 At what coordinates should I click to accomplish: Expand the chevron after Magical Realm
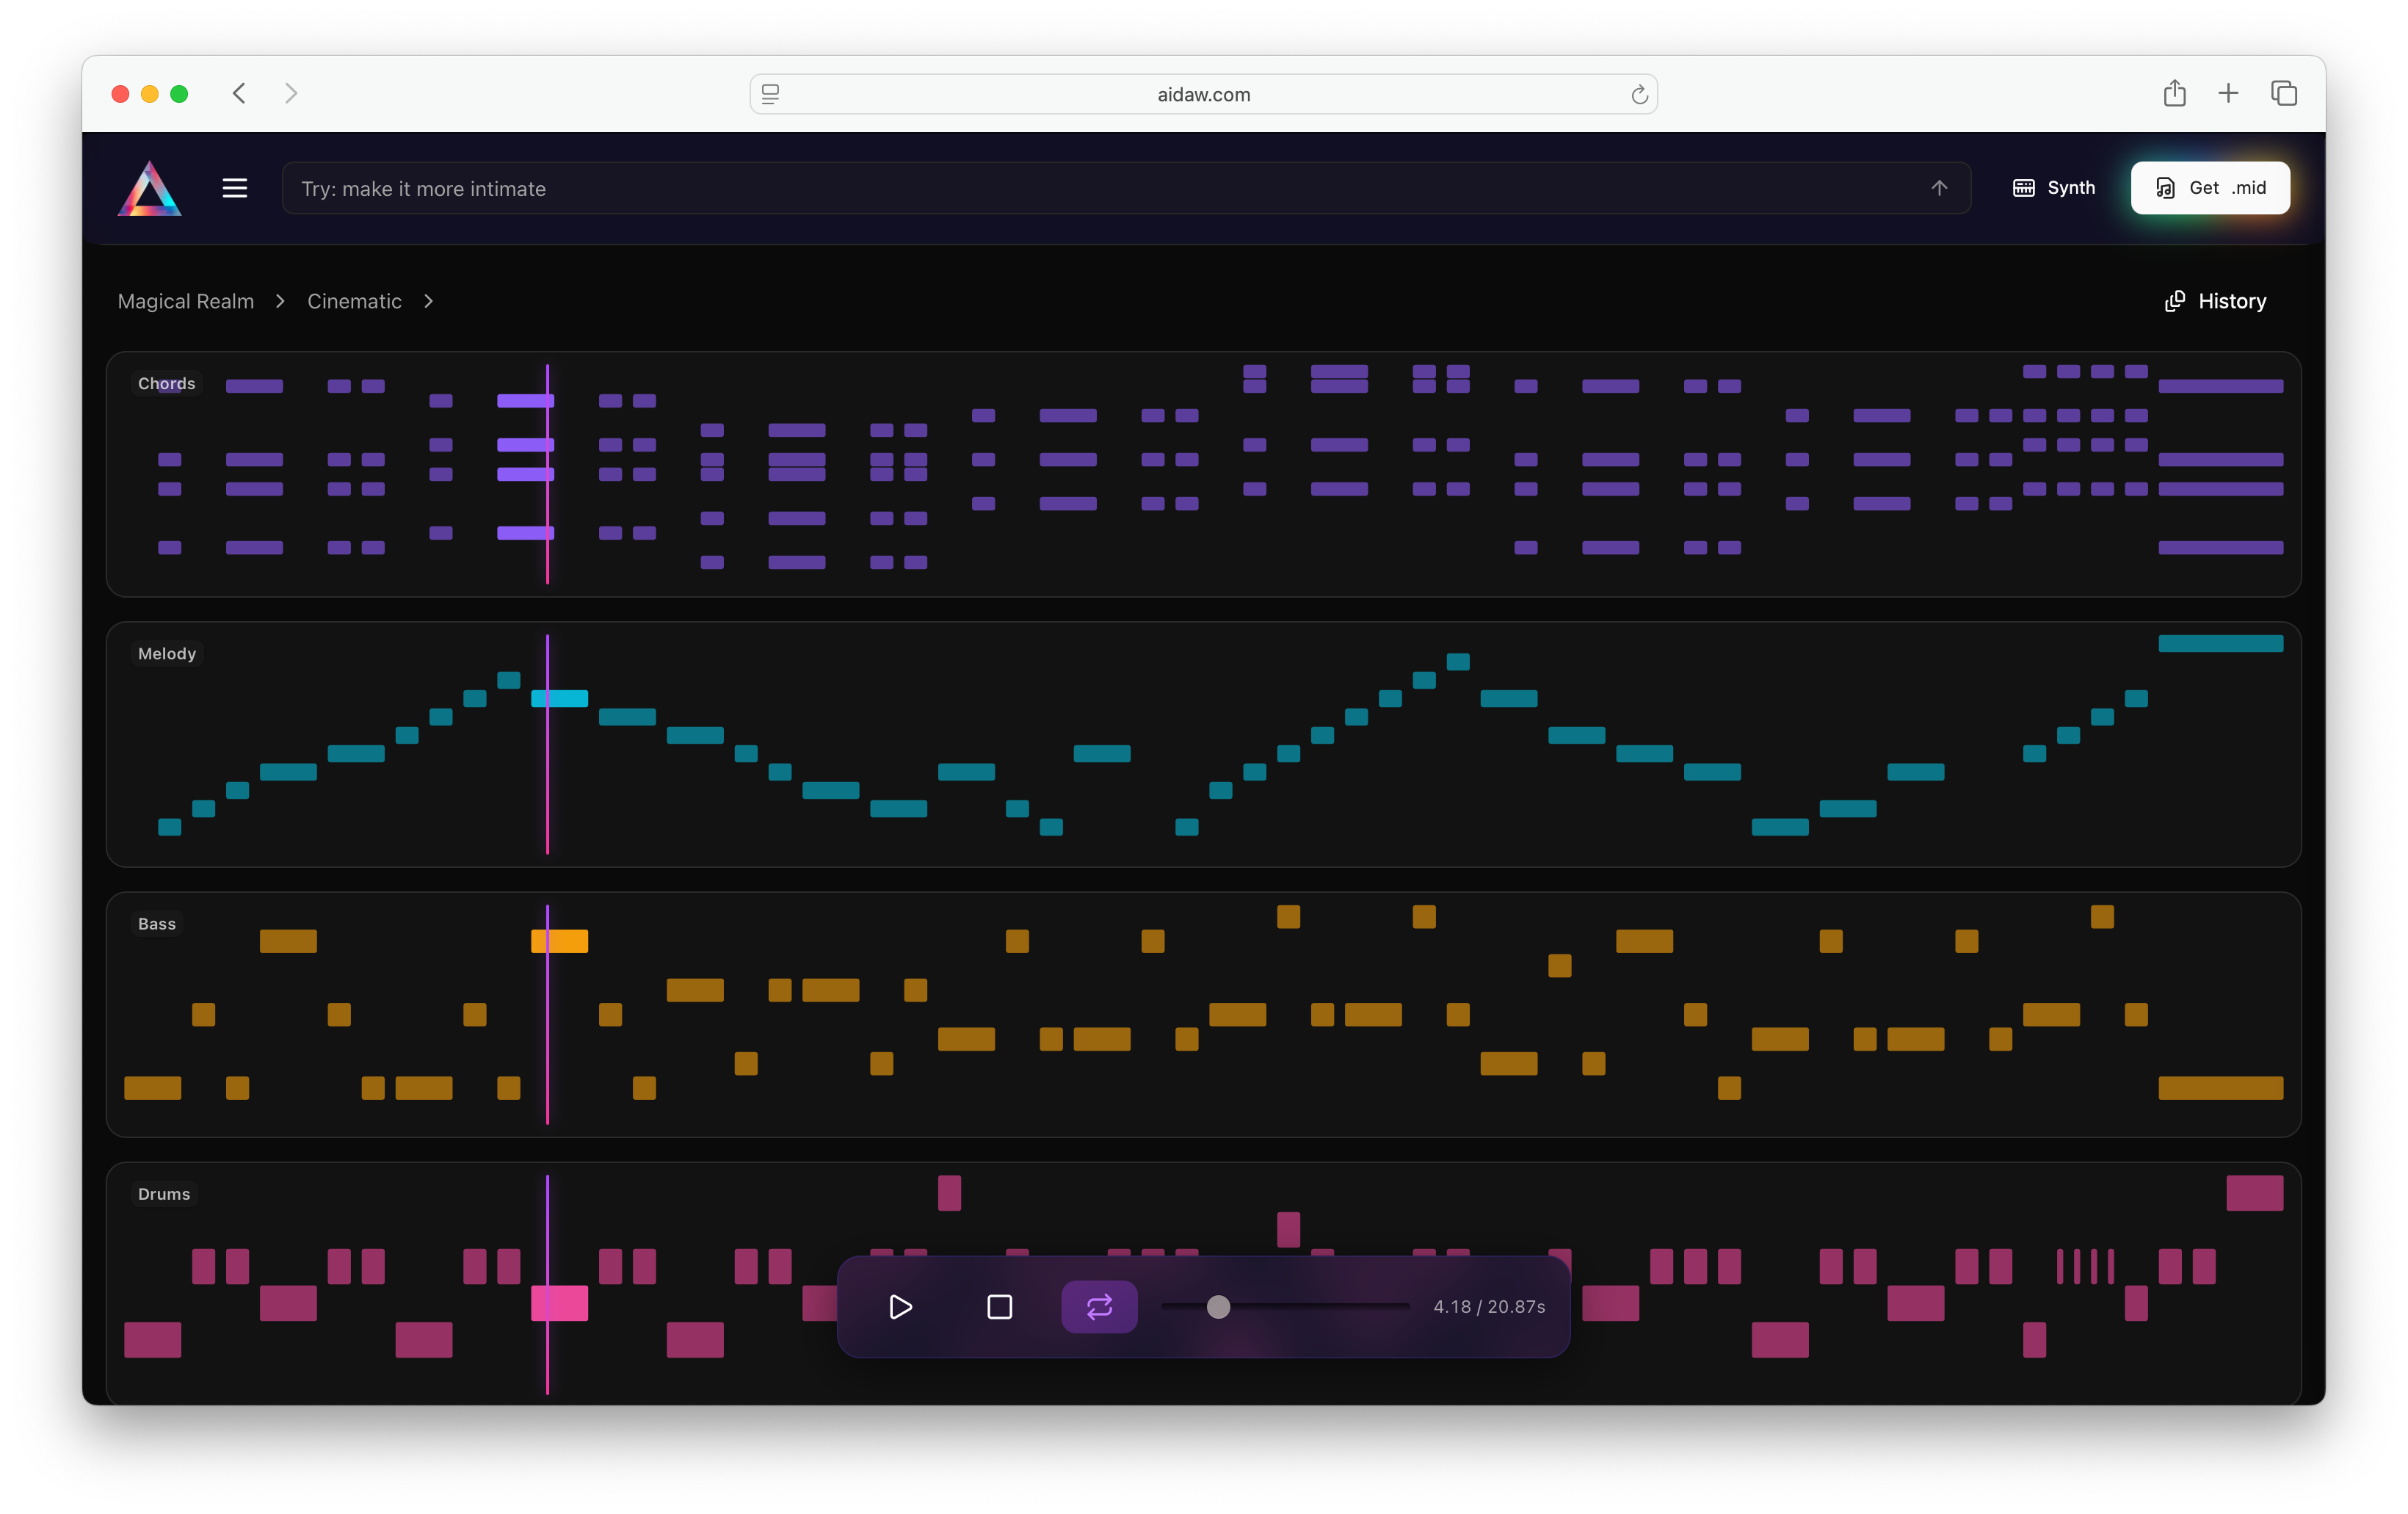point(281,301)
